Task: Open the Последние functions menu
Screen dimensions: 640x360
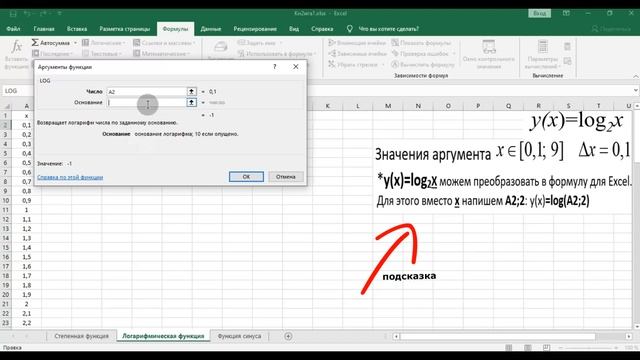Action: tap(53, 53)
